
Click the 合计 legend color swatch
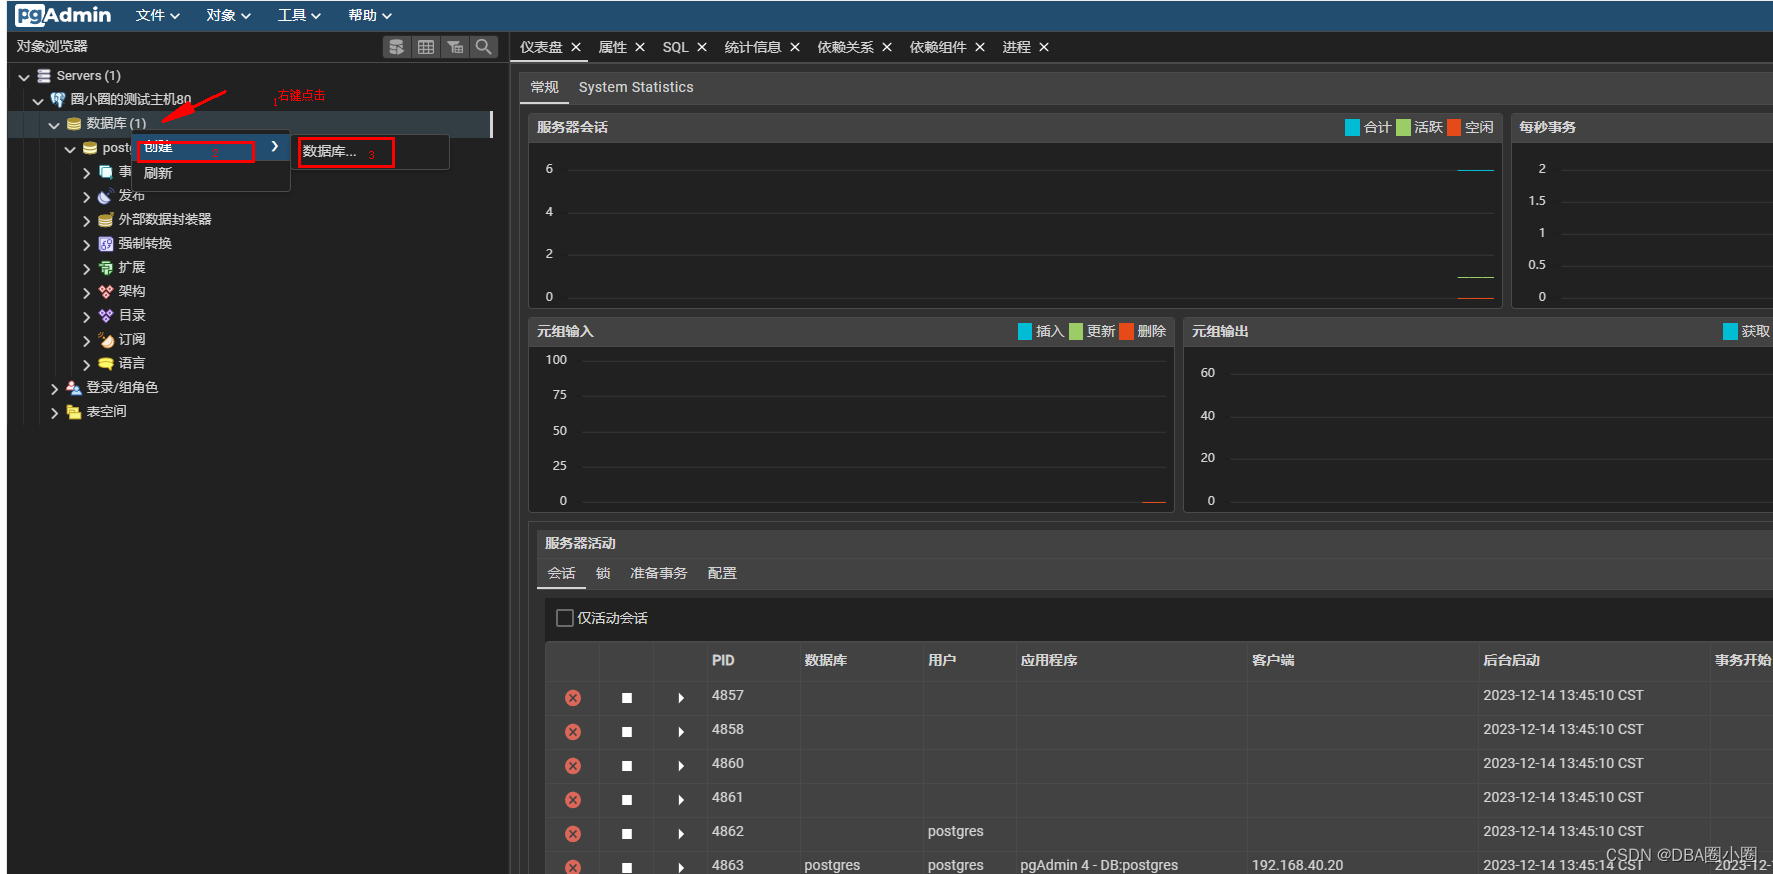(x=1352, y=127)
